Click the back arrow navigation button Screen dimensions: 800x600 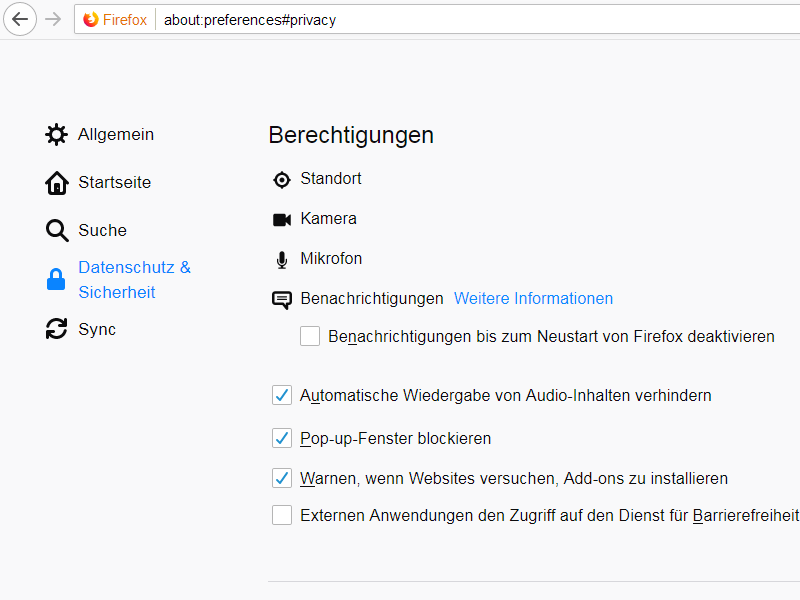pos(20,19)
